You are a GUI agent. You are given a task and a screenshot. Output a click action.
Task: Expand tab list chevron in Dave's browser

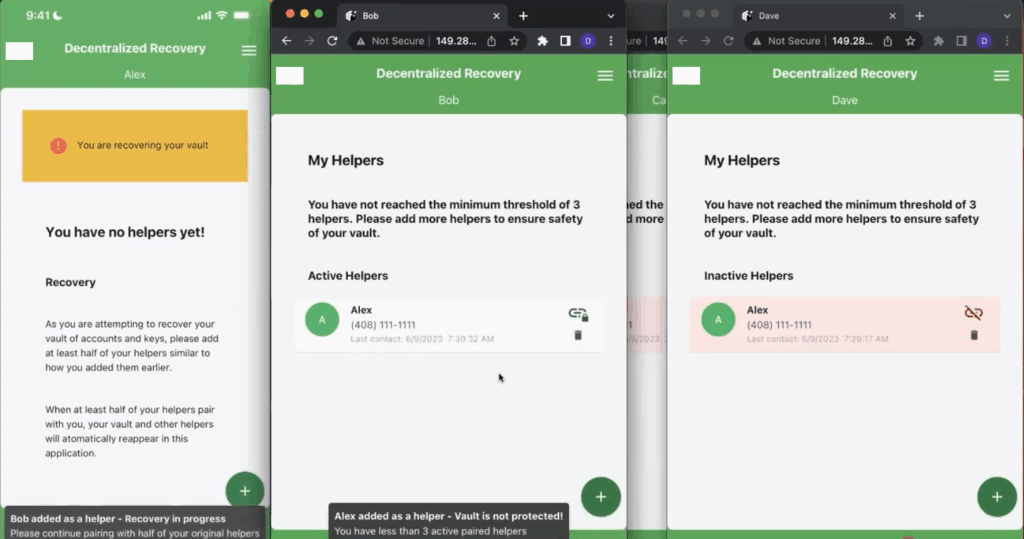(1007, 16)
